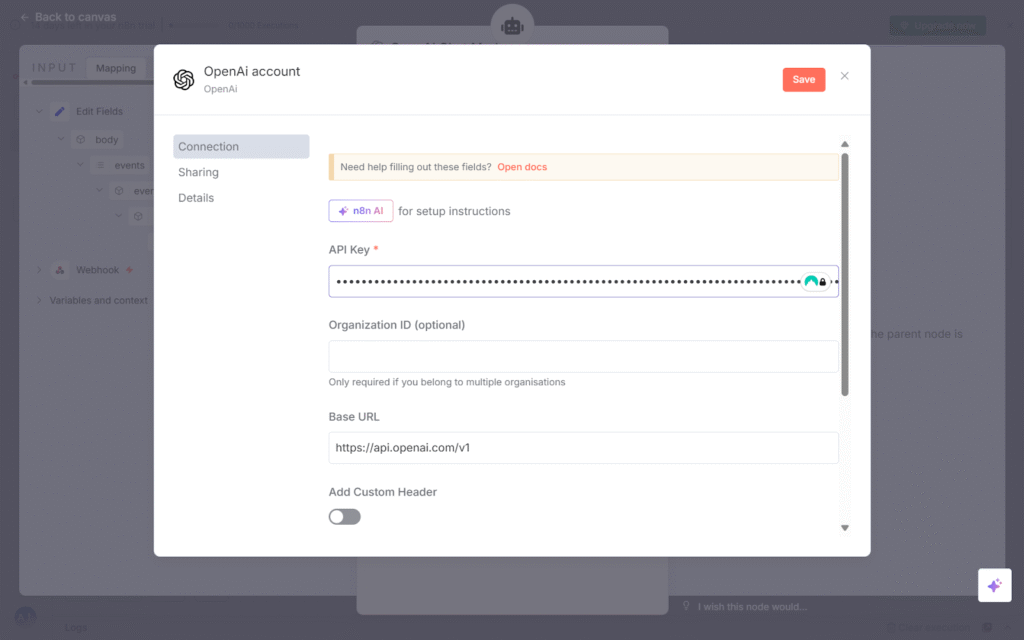Save the OpenAi credential
The image size is (1024, 640).
[x=803, y=80]
